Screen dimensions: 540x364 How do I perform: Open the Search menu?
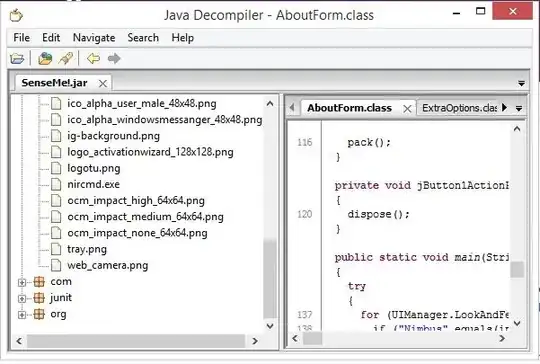click(x=143, y=38)
